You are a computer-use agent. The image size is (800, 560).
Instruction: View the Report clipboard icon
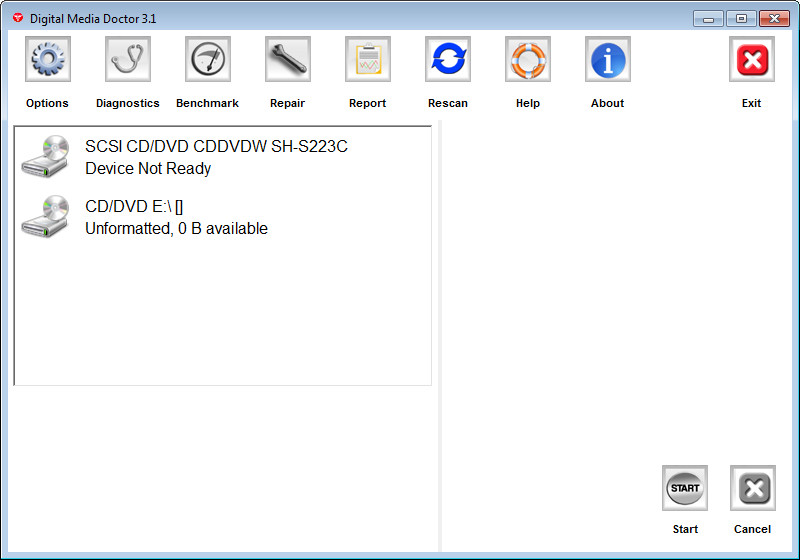[368, 59]
